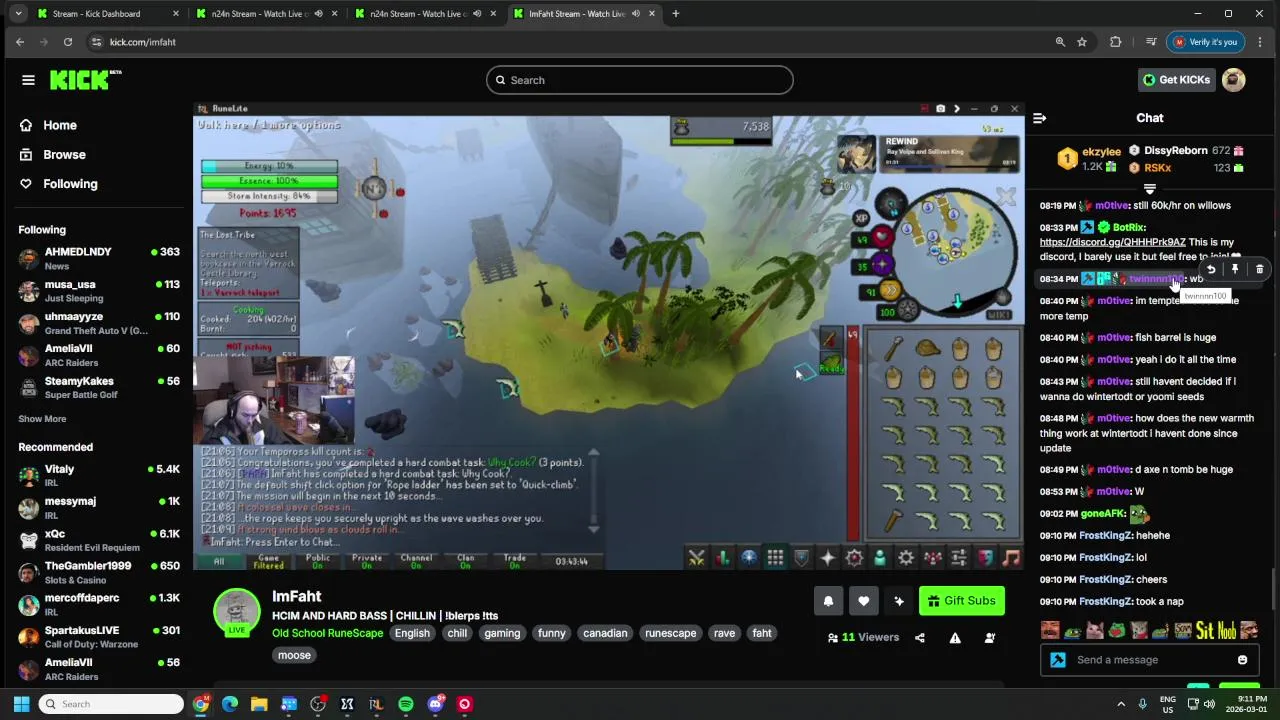1280x720 pixels.
Task: Open the discord.gg invite link in chat
Action: click(x=1112, y=242)
